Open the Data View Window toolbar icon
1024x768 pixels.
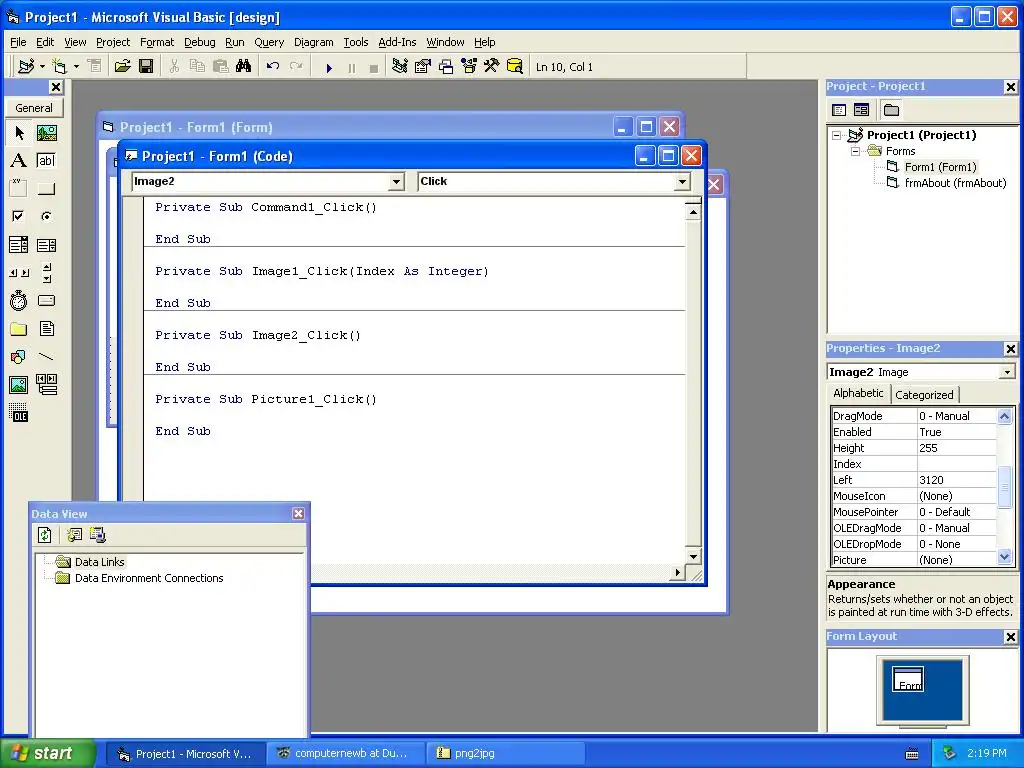coord(515,67)
